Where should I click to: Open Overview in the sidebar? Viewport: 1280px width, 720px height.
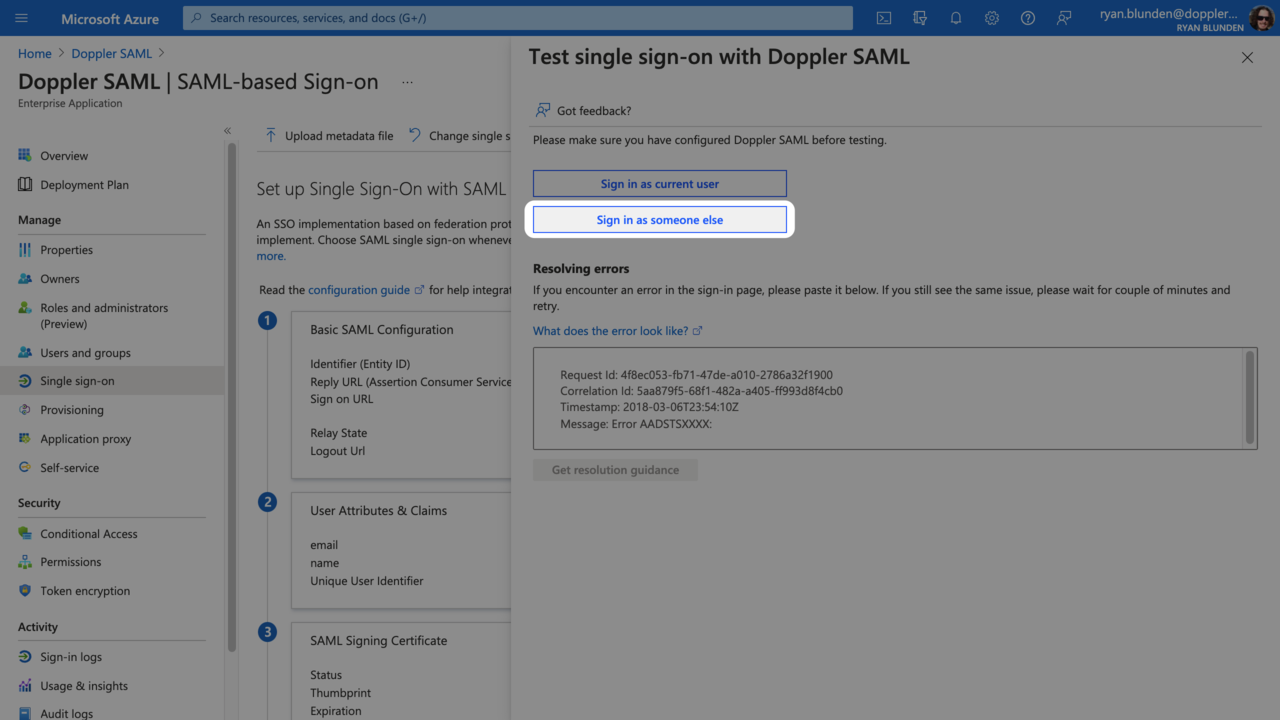(x=64, y=156)
